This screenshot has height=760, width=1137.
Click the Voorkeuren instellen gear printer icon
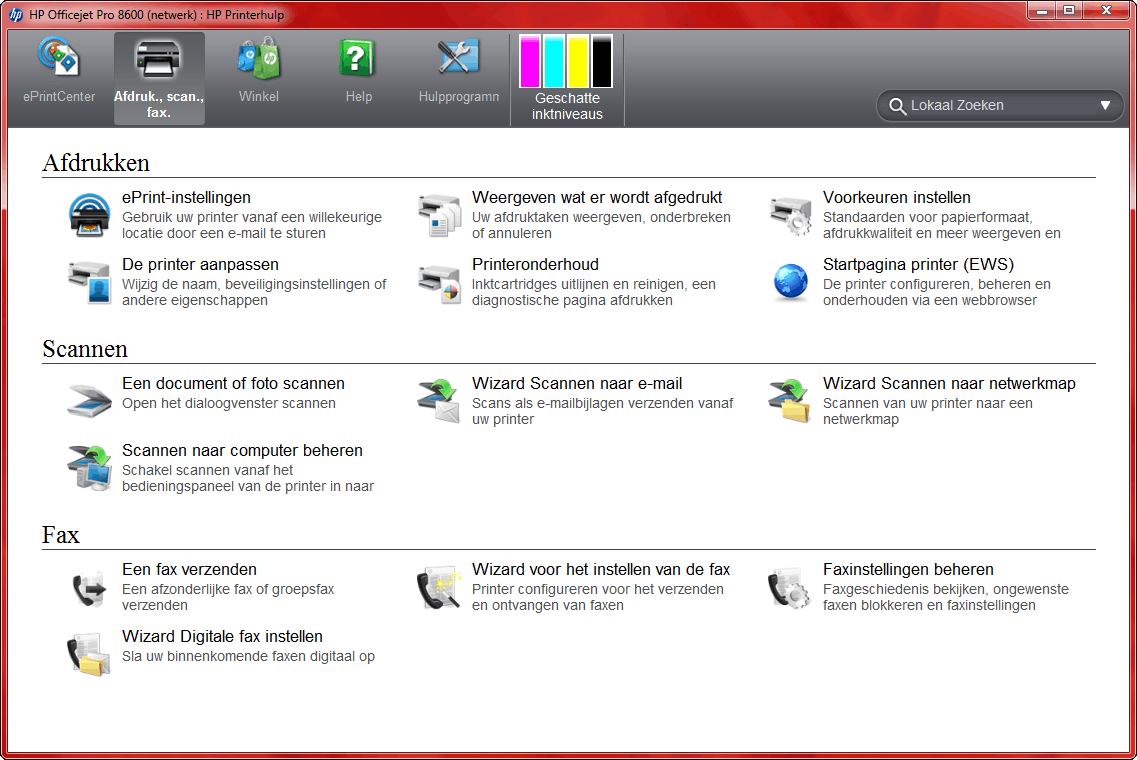[x=790, y=215]
